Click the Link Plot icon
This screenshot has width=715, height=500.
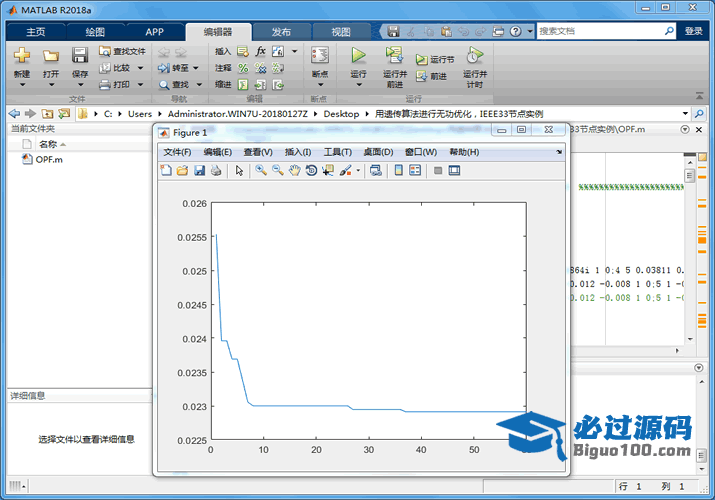click(376, 171)
